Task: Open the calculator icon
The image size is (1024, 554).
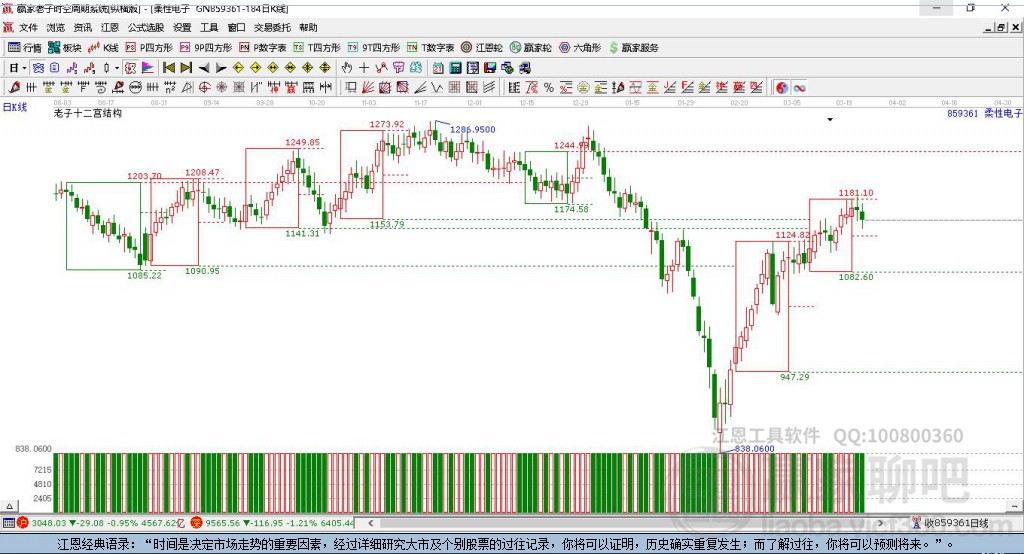Action: (x=456, y=68)
